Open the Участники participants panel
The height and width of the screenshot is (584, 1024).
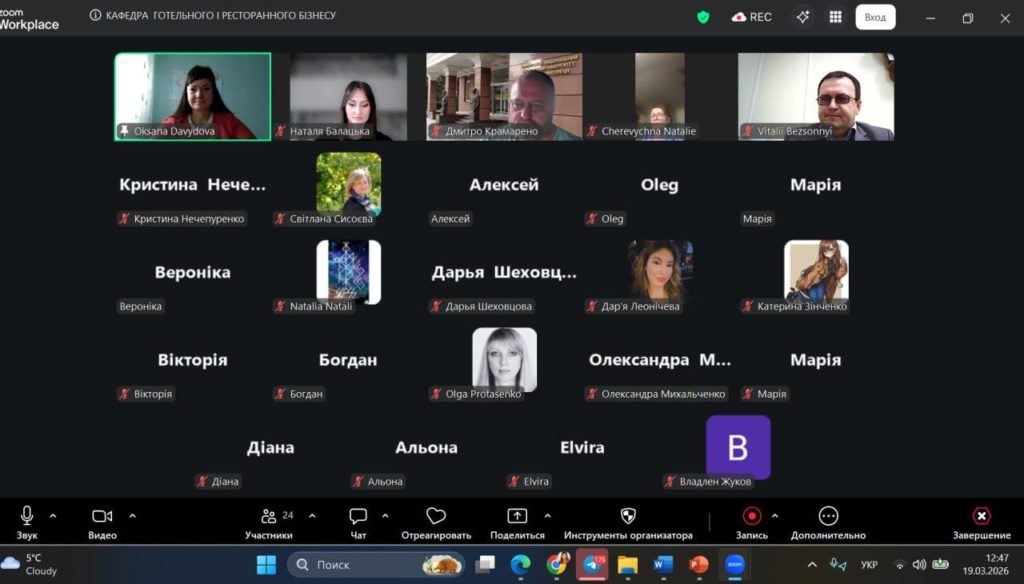(269, 521)
